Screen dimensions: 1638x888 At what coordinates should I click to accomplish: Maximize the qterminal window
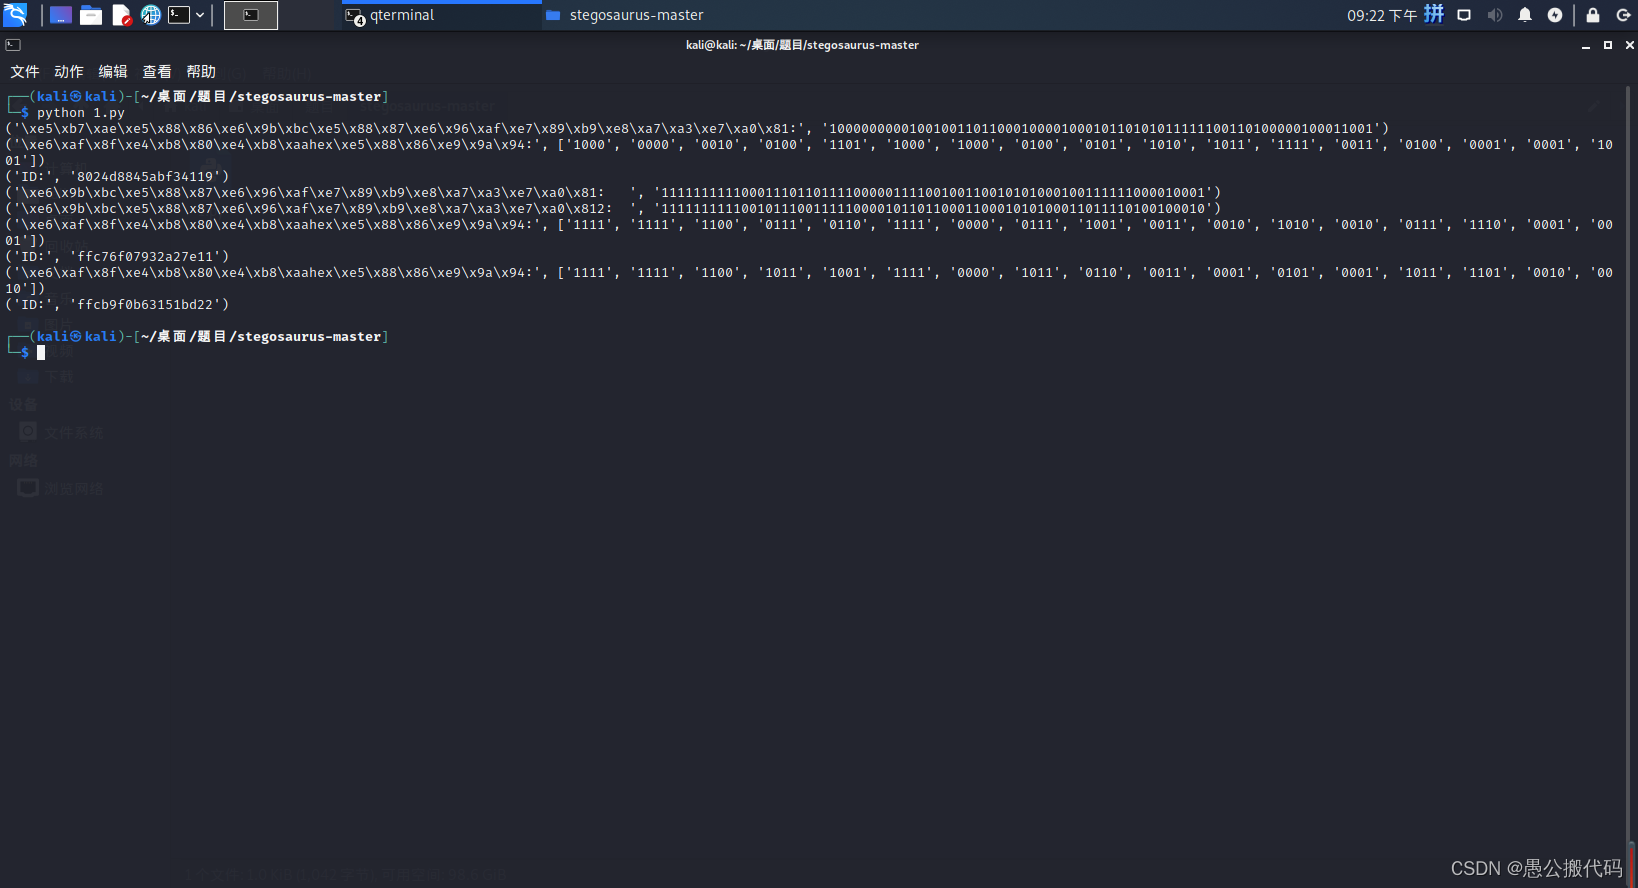[1608, 45]
